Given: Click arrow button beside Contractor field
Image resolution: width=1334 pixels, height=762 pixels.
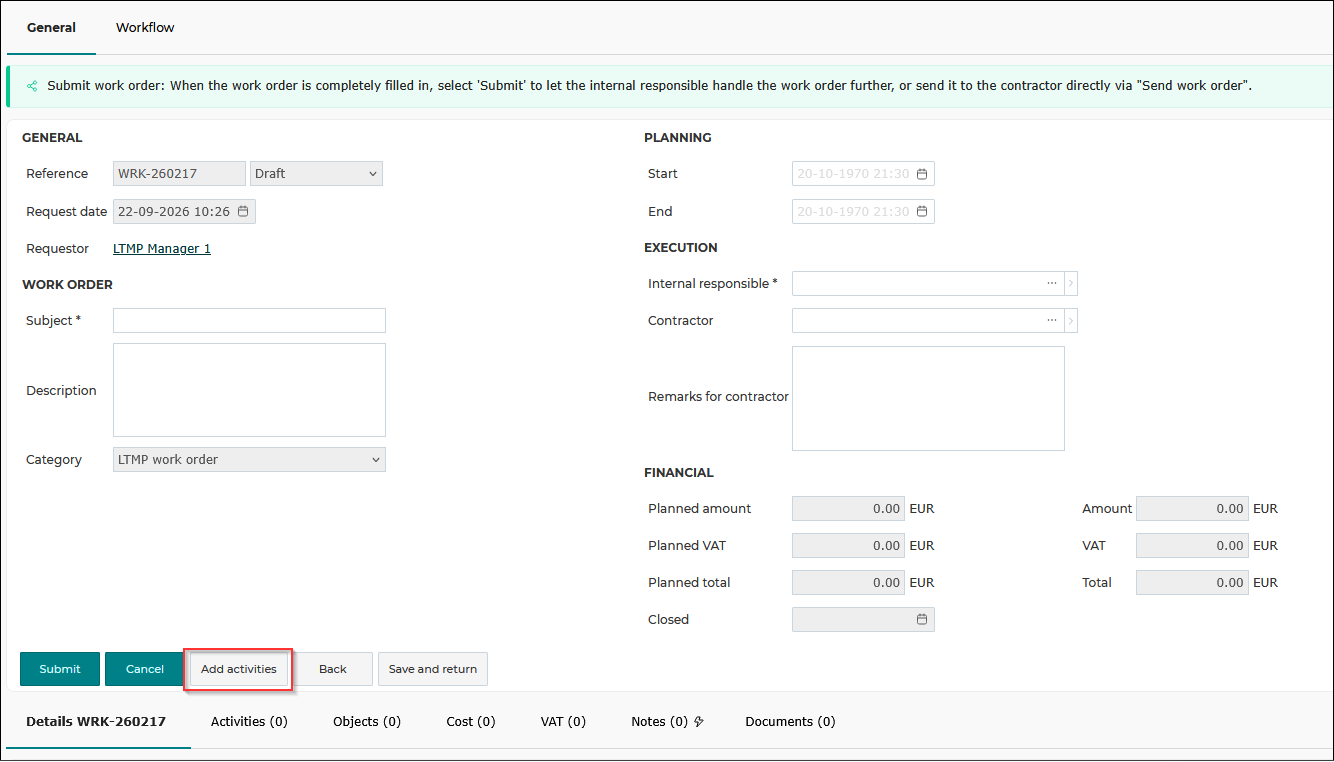Looking at the screenshot, I should click(x=1071, y=321).
